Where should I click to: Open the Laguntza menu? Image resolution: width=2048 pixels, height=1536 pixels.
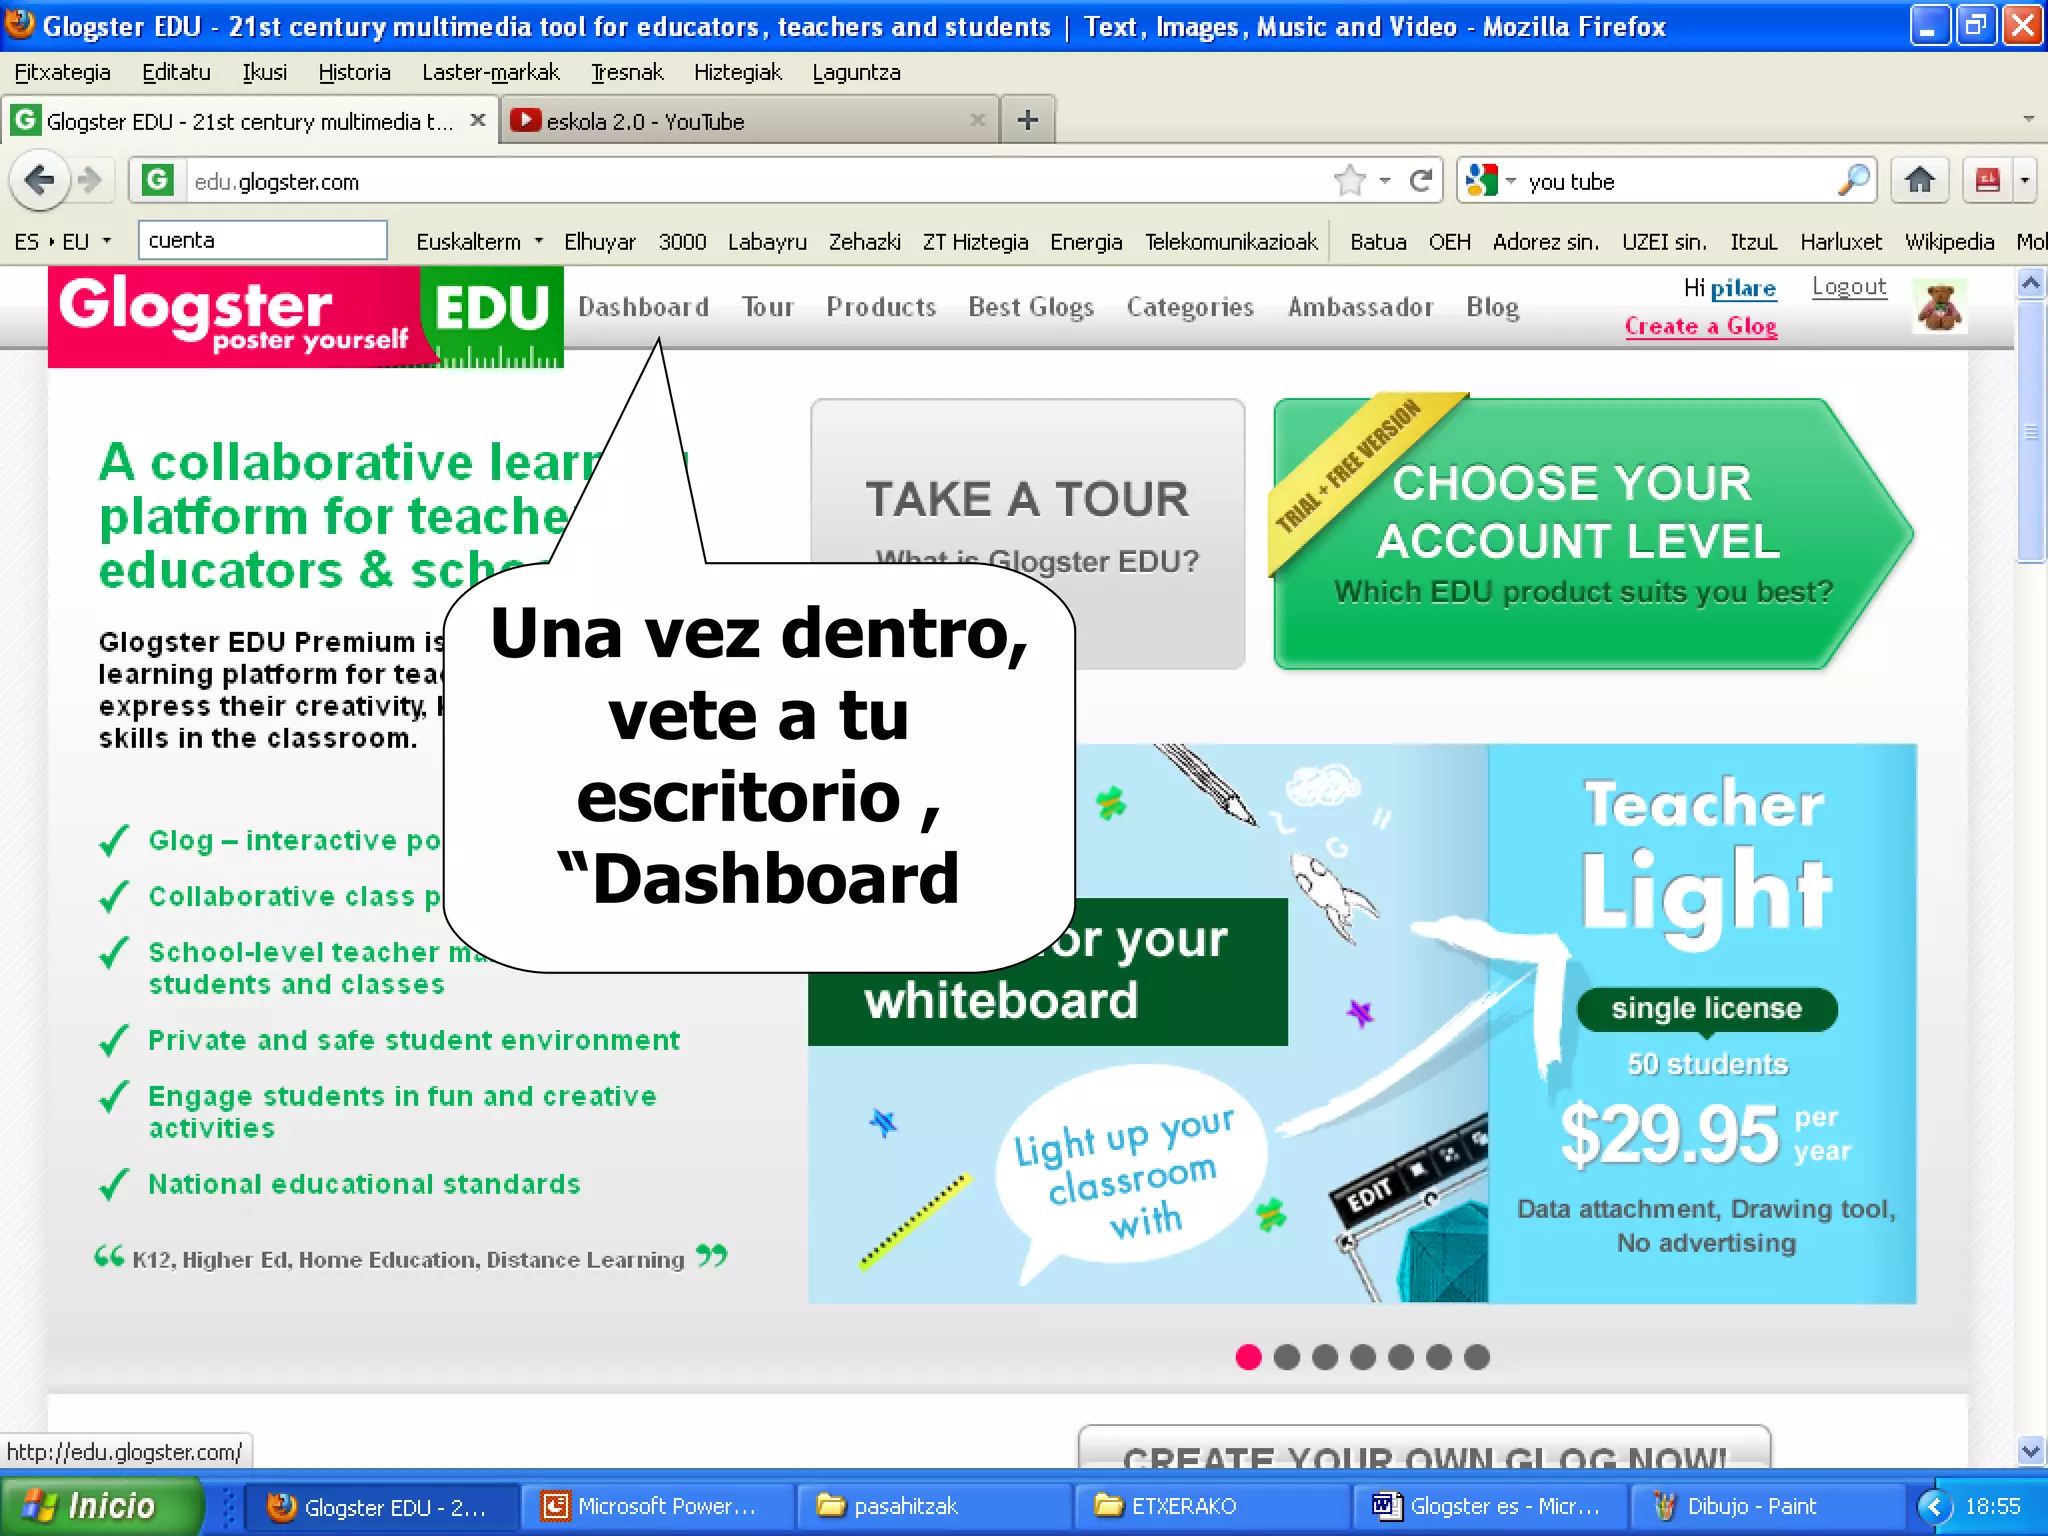pos(856,72)
